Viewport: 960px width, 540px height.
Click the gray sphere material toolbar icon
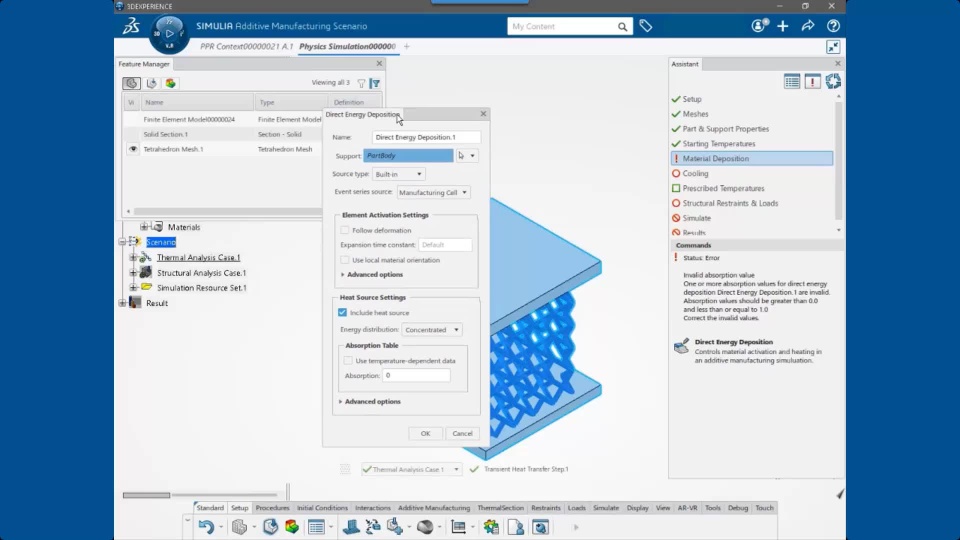click(425, 527)
